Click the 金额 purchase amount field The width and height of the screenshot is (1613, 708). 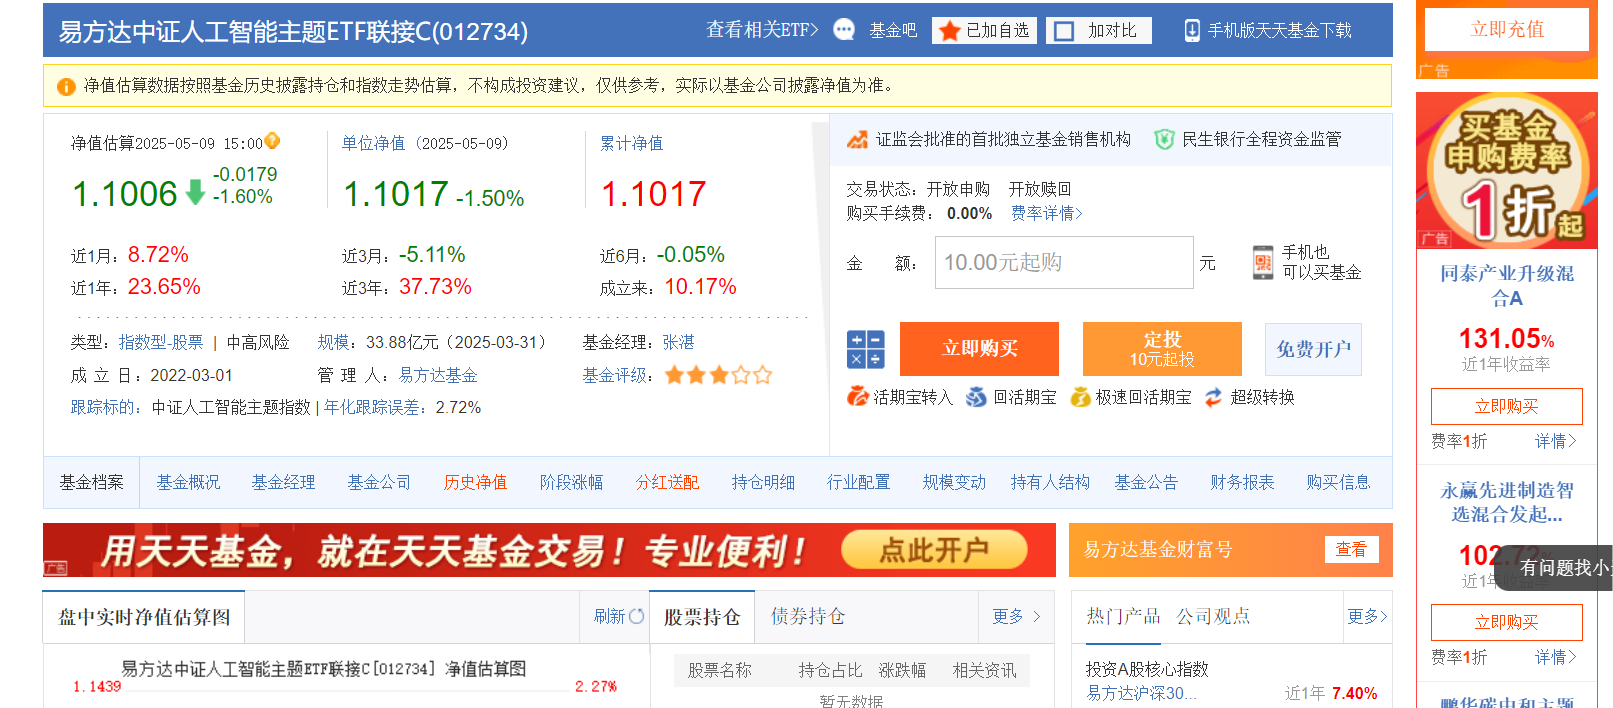click(x=1064, y=262)
